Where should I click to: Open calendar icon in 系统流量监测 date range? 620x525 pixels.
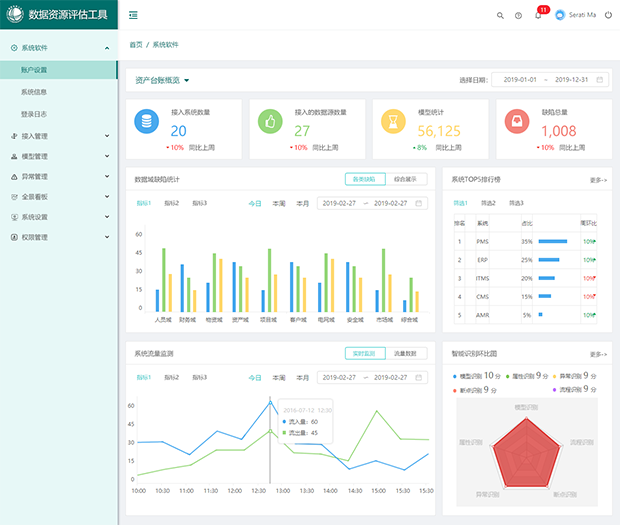tap(419, 378)
